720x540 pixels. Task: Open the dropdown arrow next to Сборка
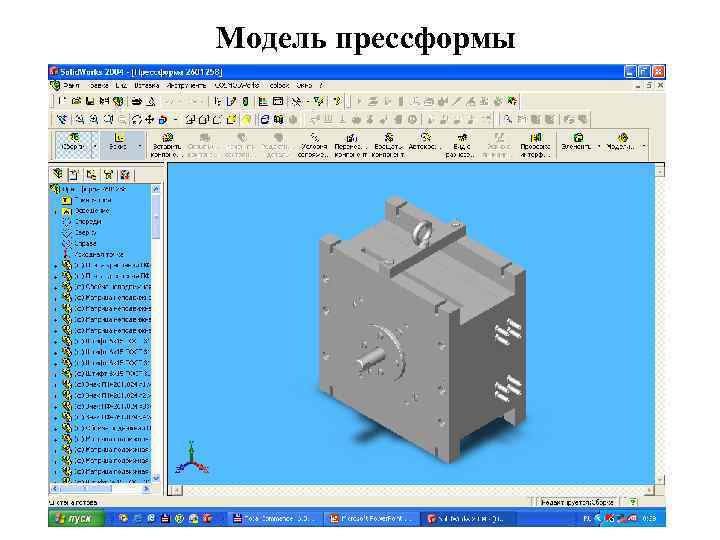coord(95,146)
